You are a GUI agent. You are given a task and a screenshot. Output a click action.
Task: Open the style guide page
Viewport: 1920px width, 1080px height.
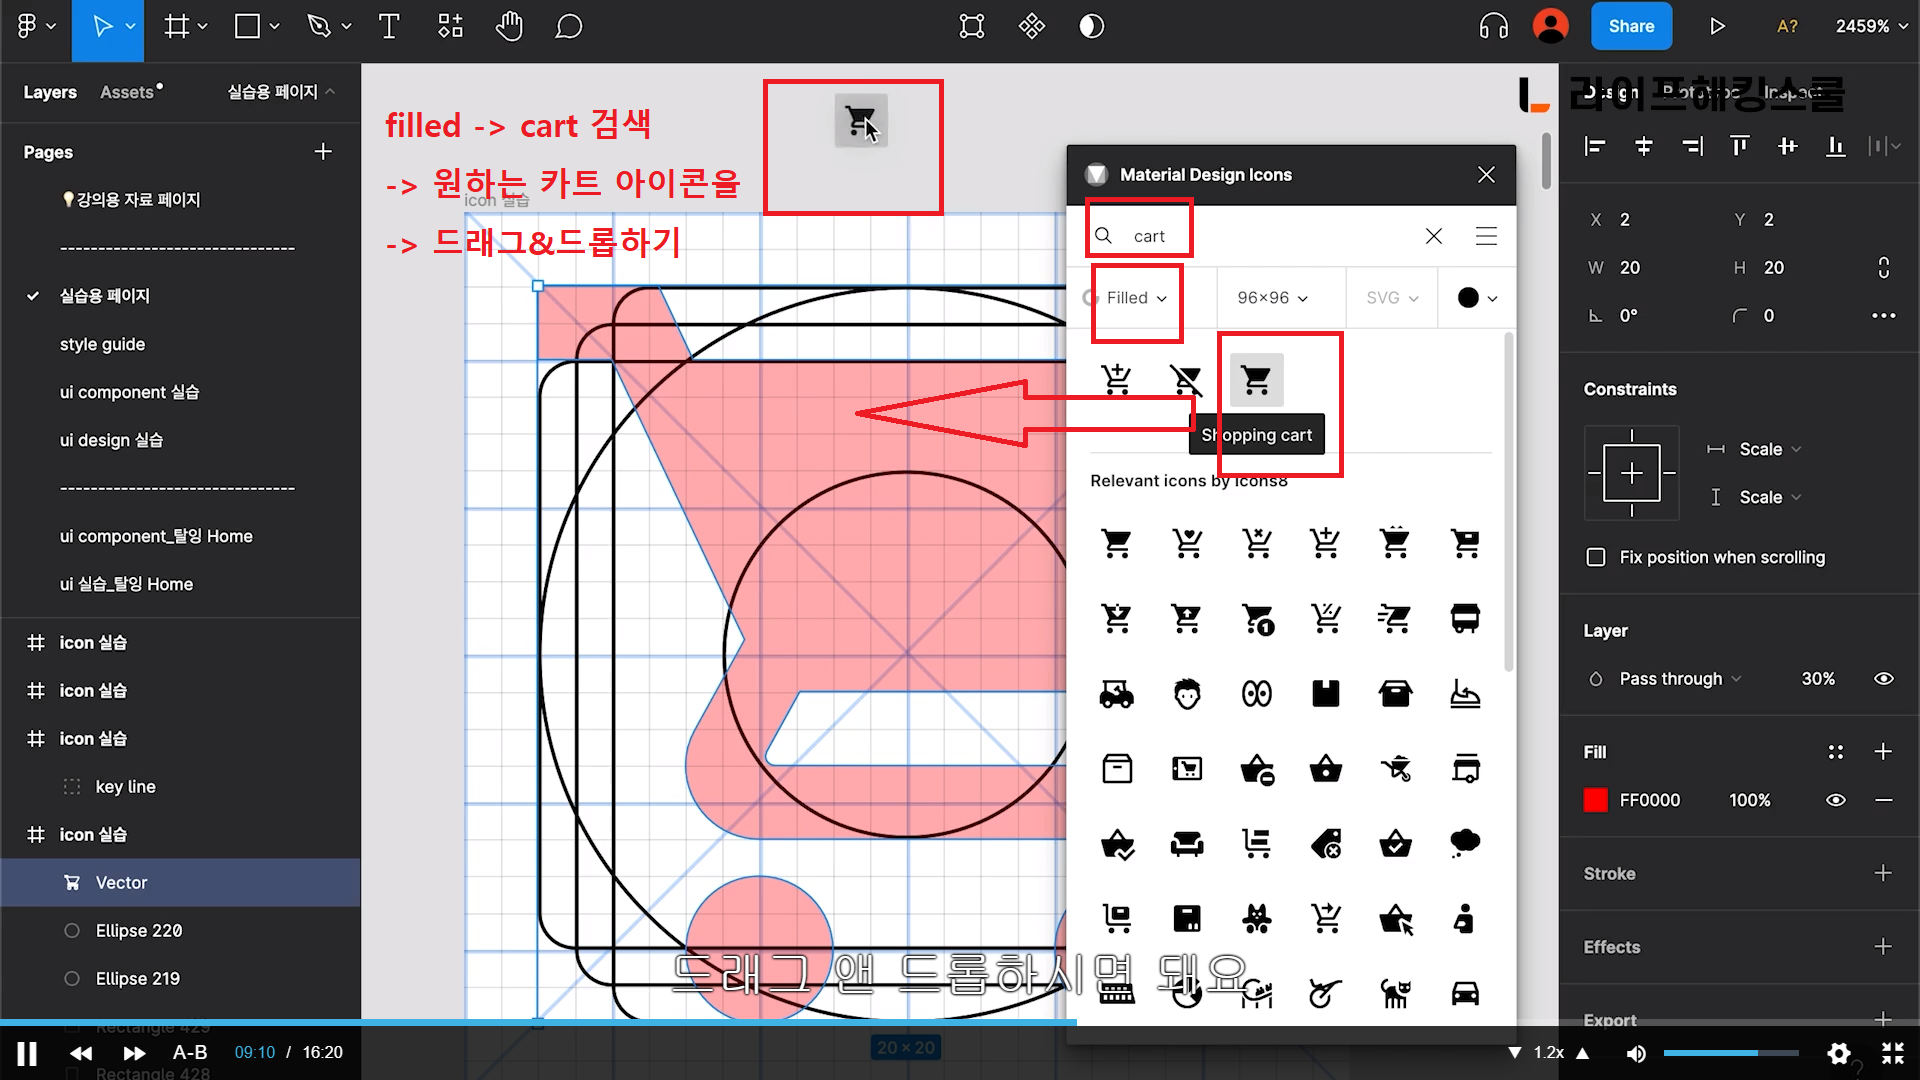(102, 344)
